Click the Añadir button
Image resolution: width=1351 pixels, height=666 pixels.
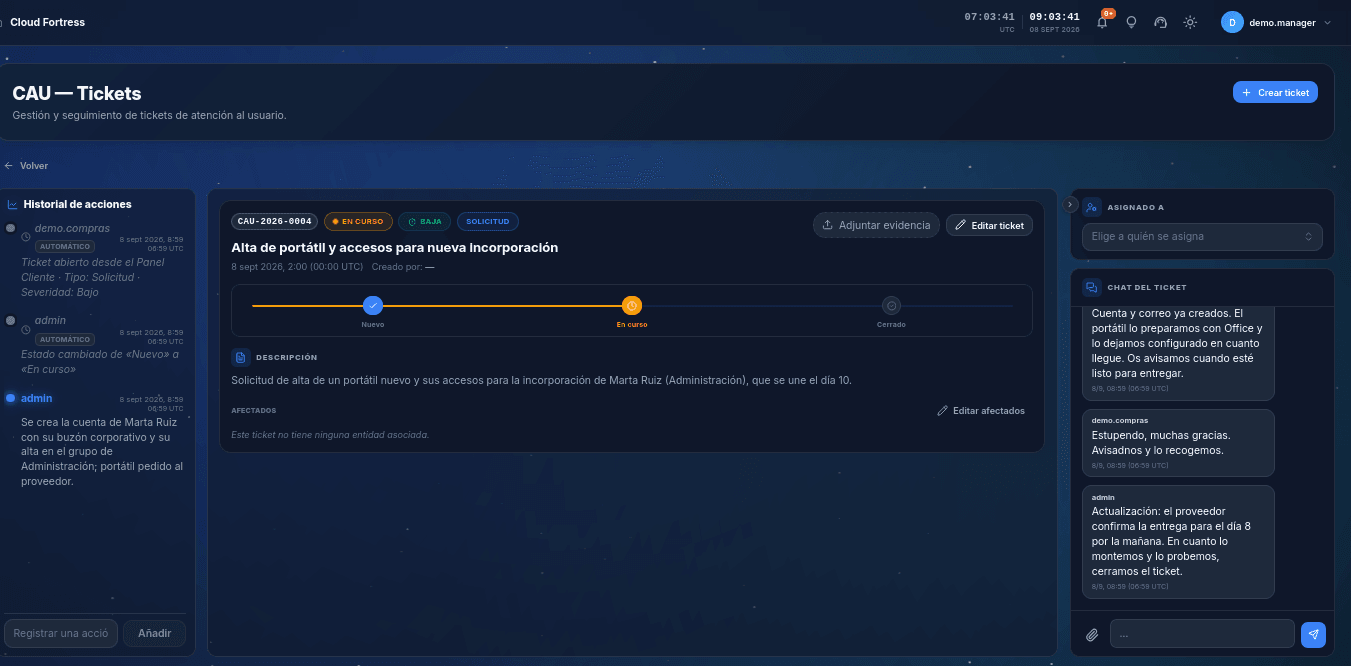coord(154,633)
